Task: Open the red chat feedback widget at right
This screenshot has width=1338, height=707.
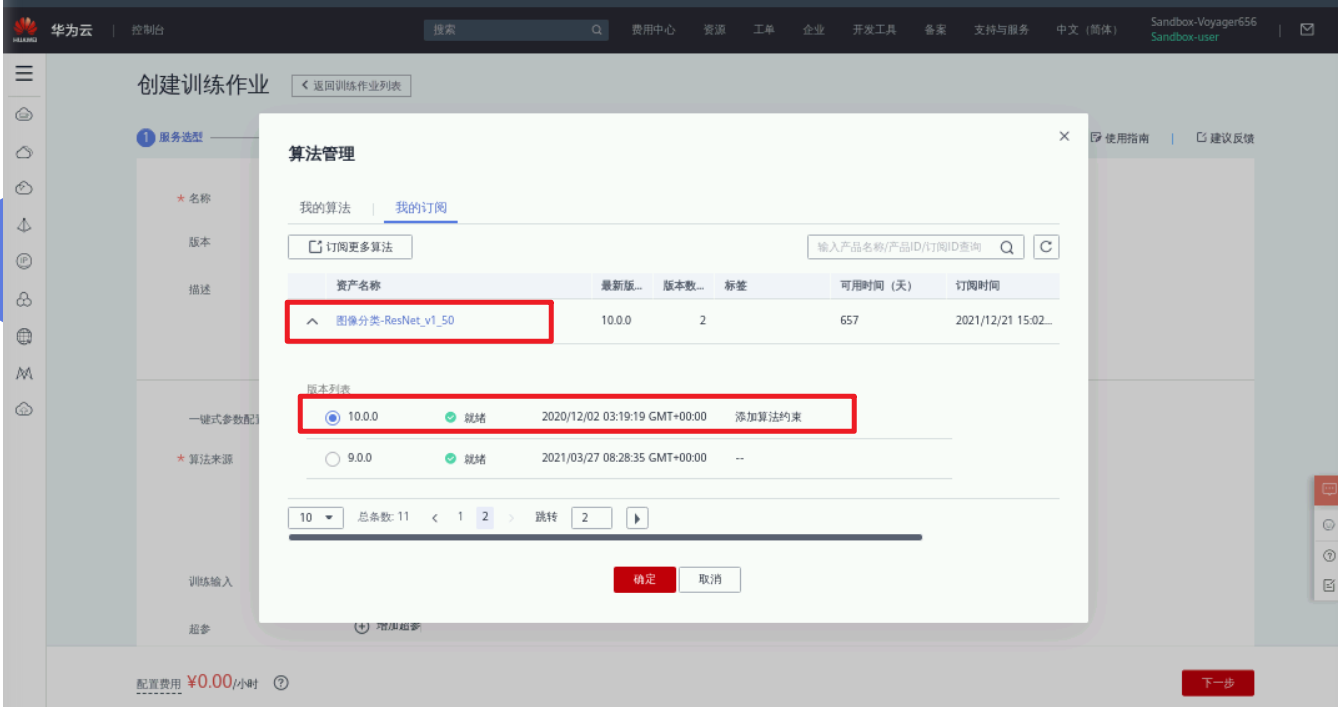Action: (x=1328, y=491)
